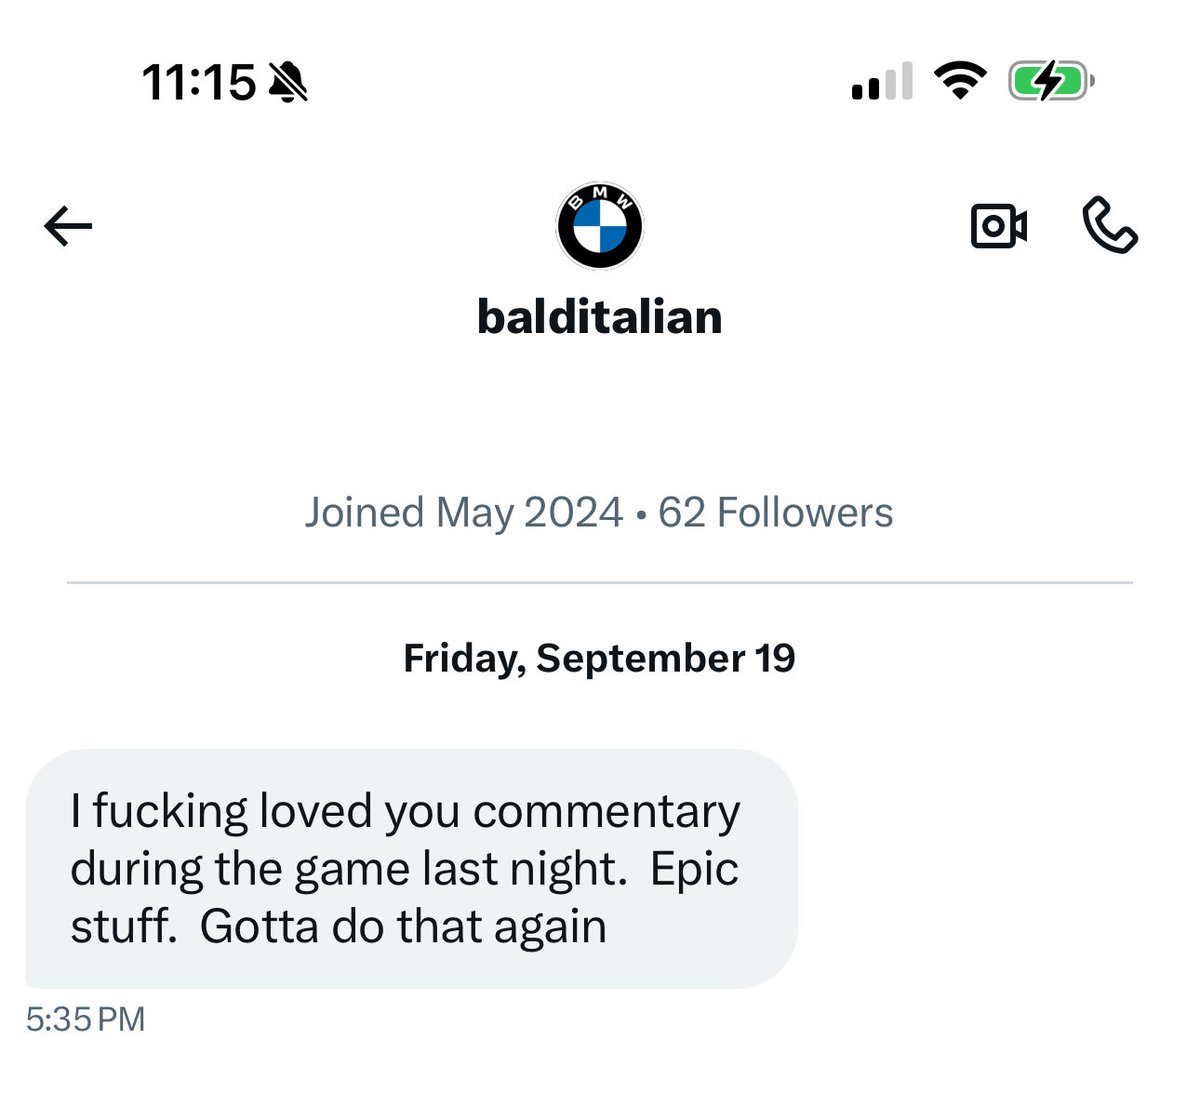Tap the 11:15 status bar clock
Image resolution: width=1200 pixels, height=1106 pixels.
tap(198, 82)
